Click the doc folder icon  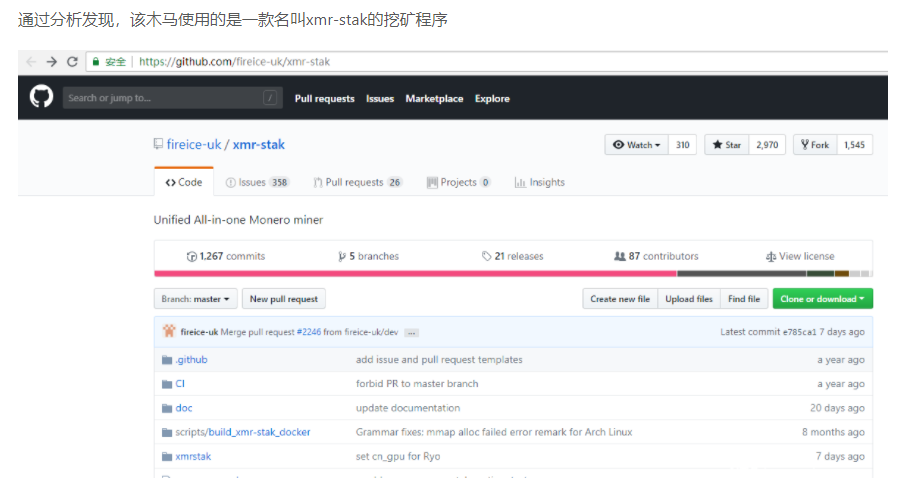tap(167, 408)
